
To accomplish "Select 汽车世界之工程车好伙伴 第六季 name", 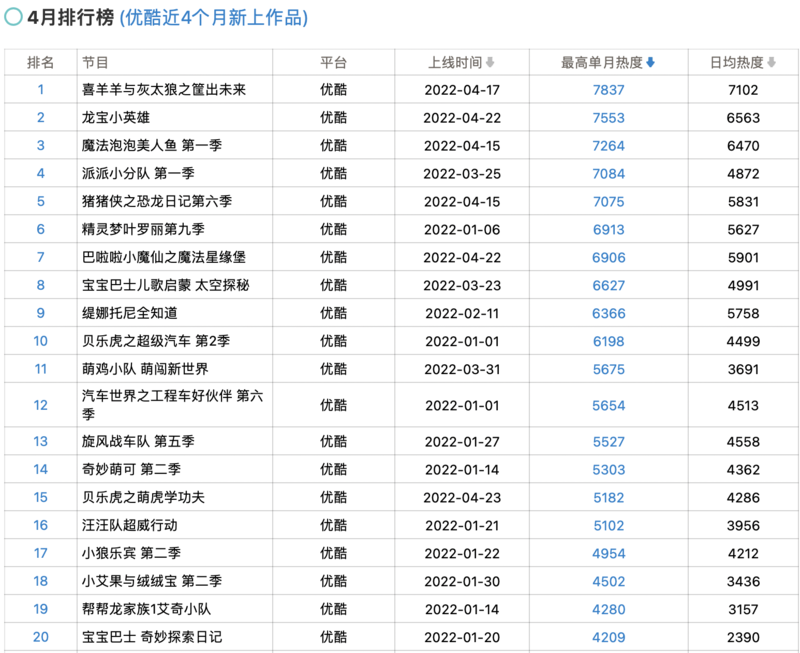I will tap(172, 405).
